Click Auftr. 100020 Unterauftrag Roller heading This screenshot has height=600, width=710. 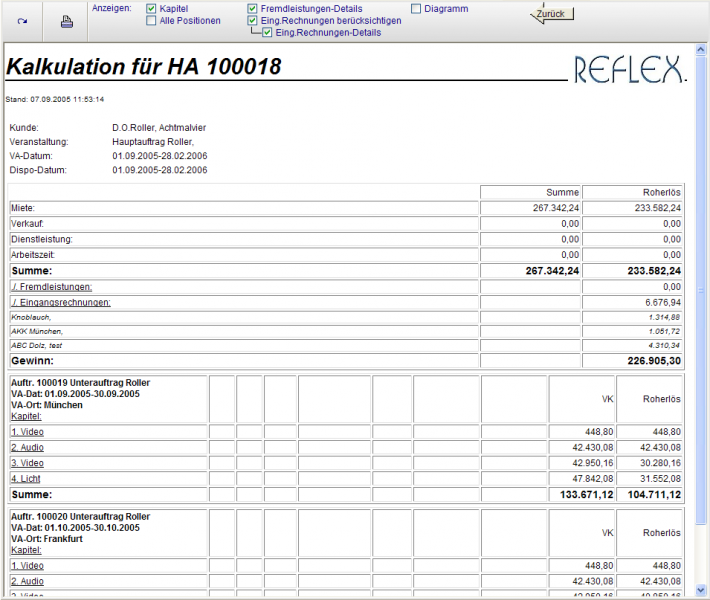click(x=81, y=517)
